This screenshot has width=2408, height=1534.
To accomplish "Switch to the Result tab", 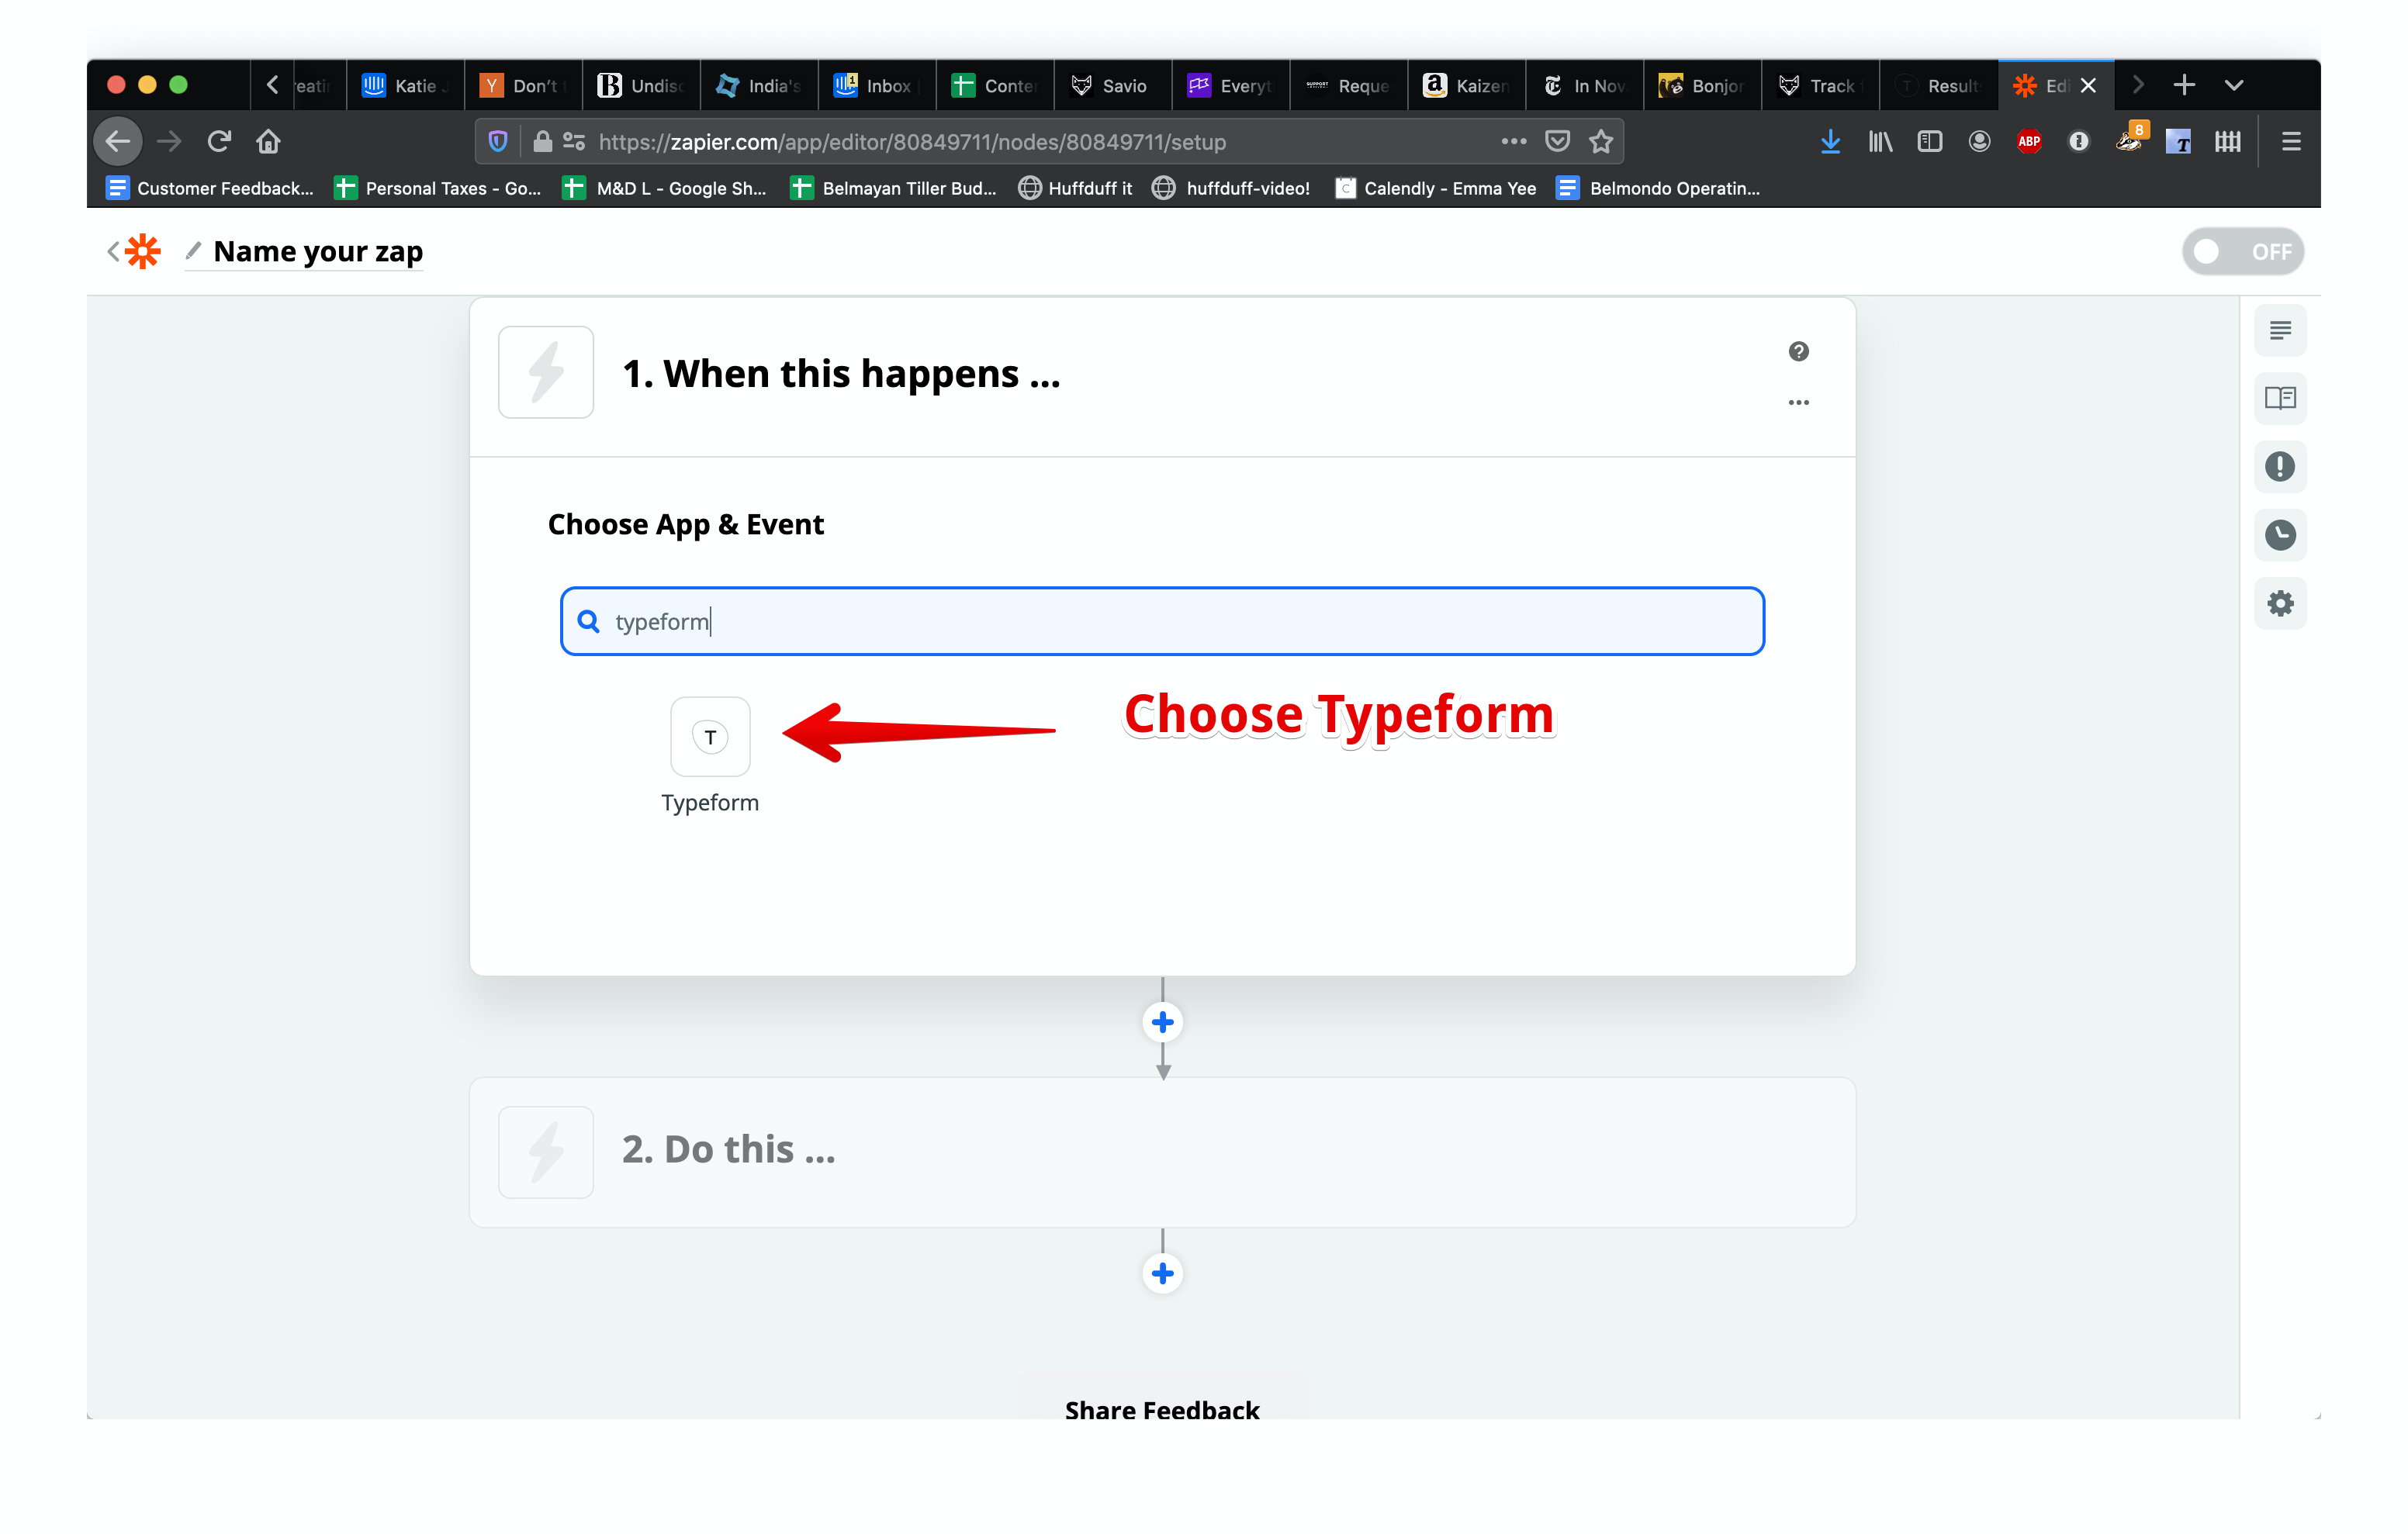I will 1938,85.
